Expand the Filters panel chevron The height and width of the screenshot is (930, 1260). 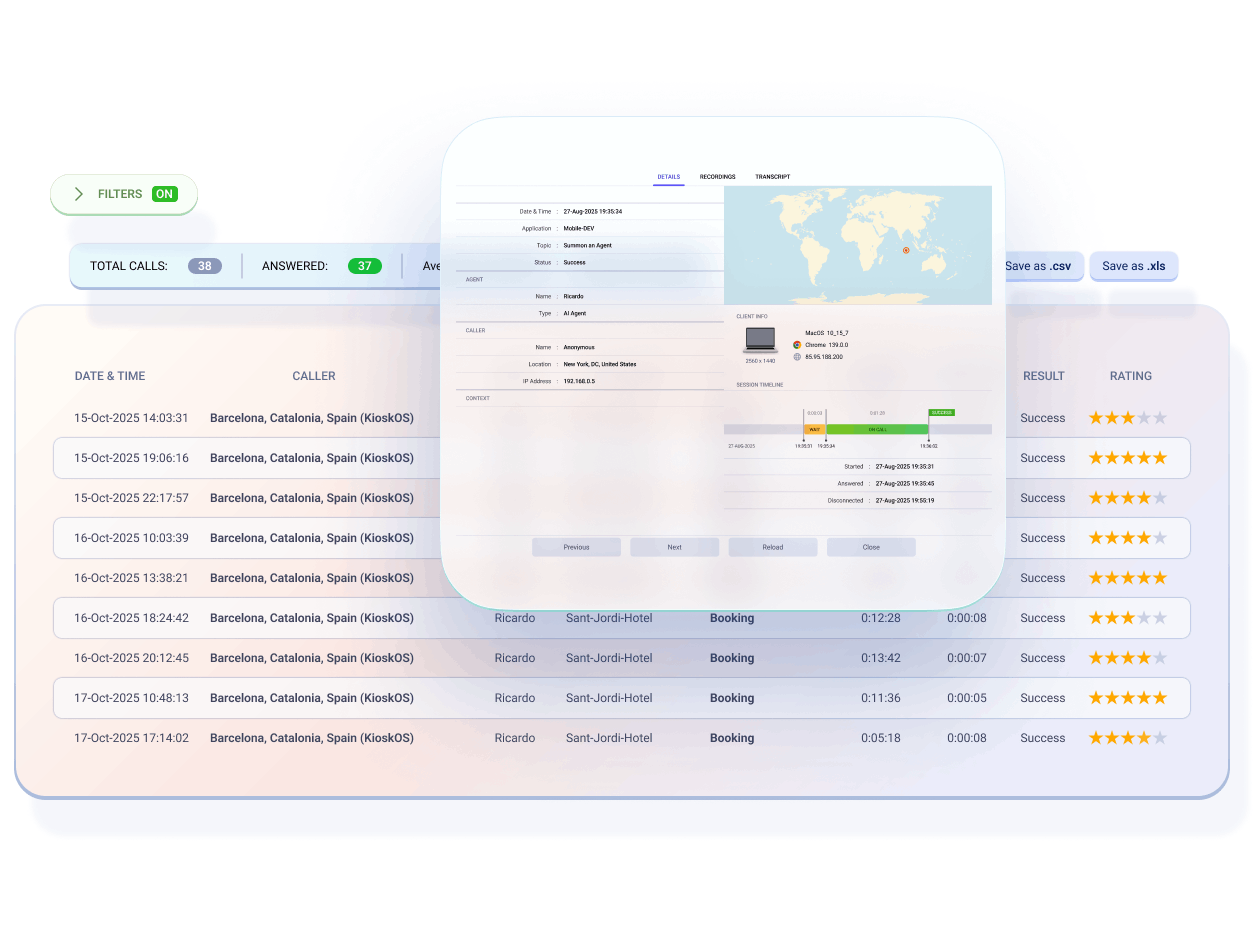(79, 194)
